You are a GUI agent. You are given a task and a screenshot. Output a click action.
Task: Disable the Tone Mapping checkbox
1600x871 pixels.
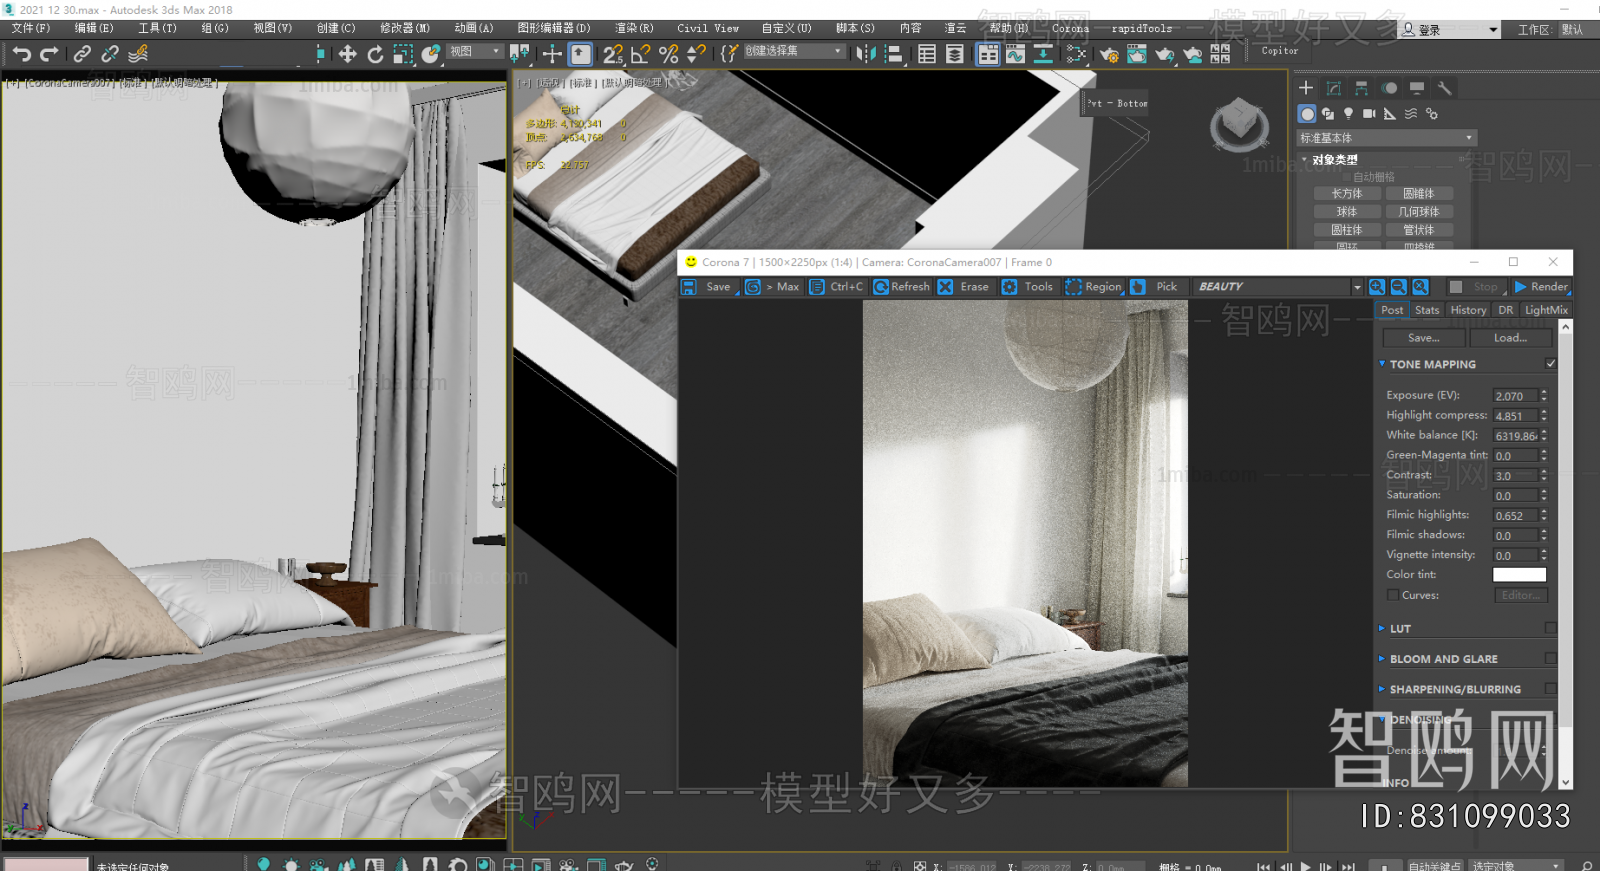[1550, 364]
